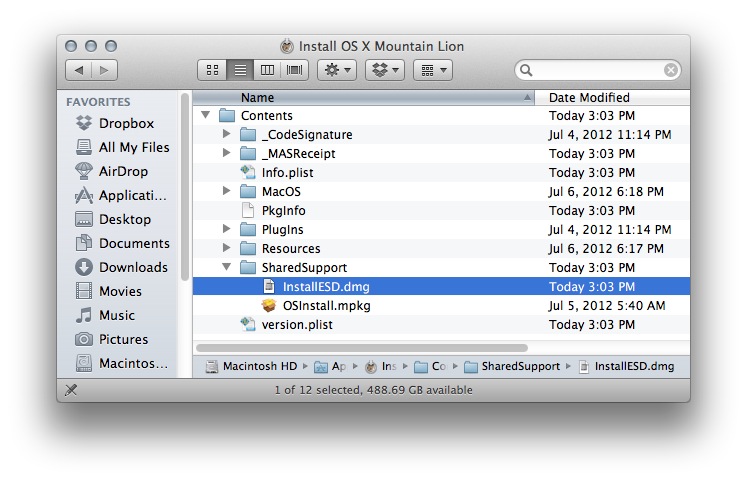Click the horizontal scrollbar of the file list
The image size is (747, 481).
(362, 348)
